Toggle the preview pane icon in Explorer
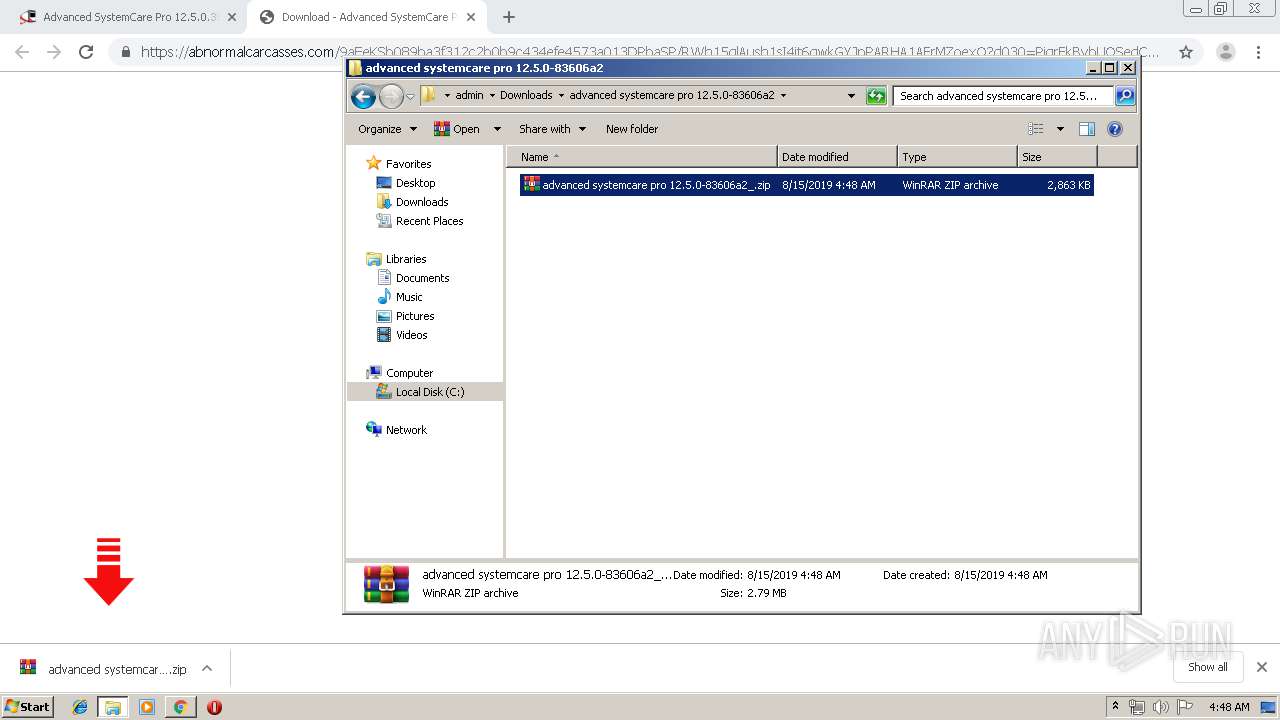This screenshot has width=1280, height=720. [x=1087, y=129]
